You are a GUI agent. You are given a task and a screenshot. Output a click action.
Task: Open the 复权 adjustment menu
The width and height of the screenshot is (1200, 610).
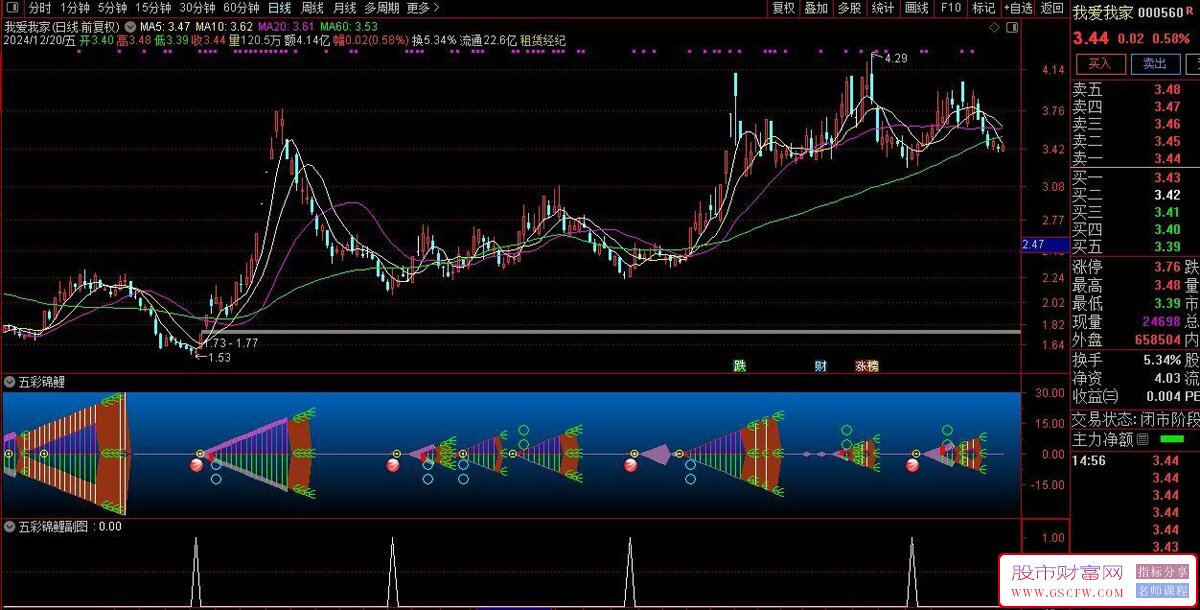tap(783, 8)
